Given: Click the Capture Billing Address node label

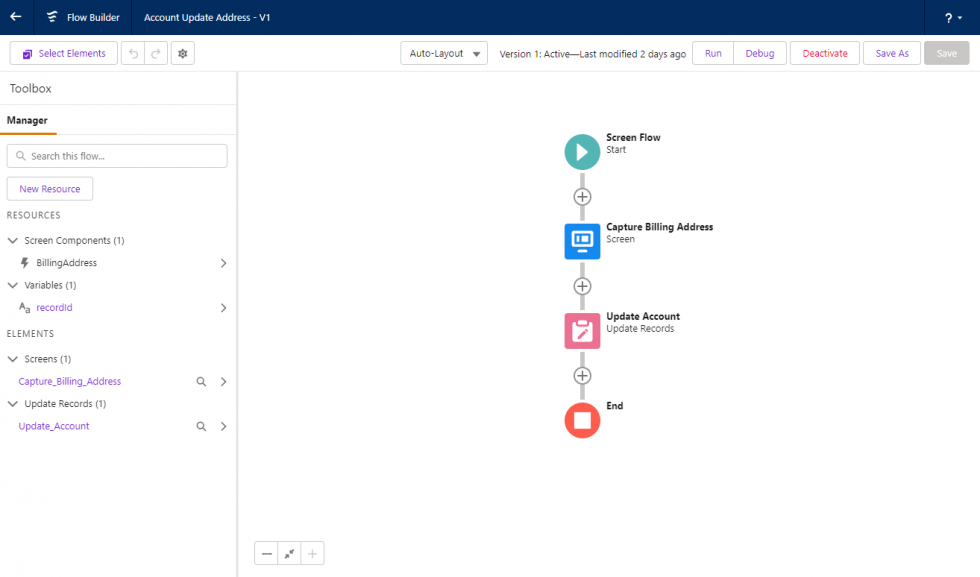Looking at the screenshot, I should [x=659, y=227].
